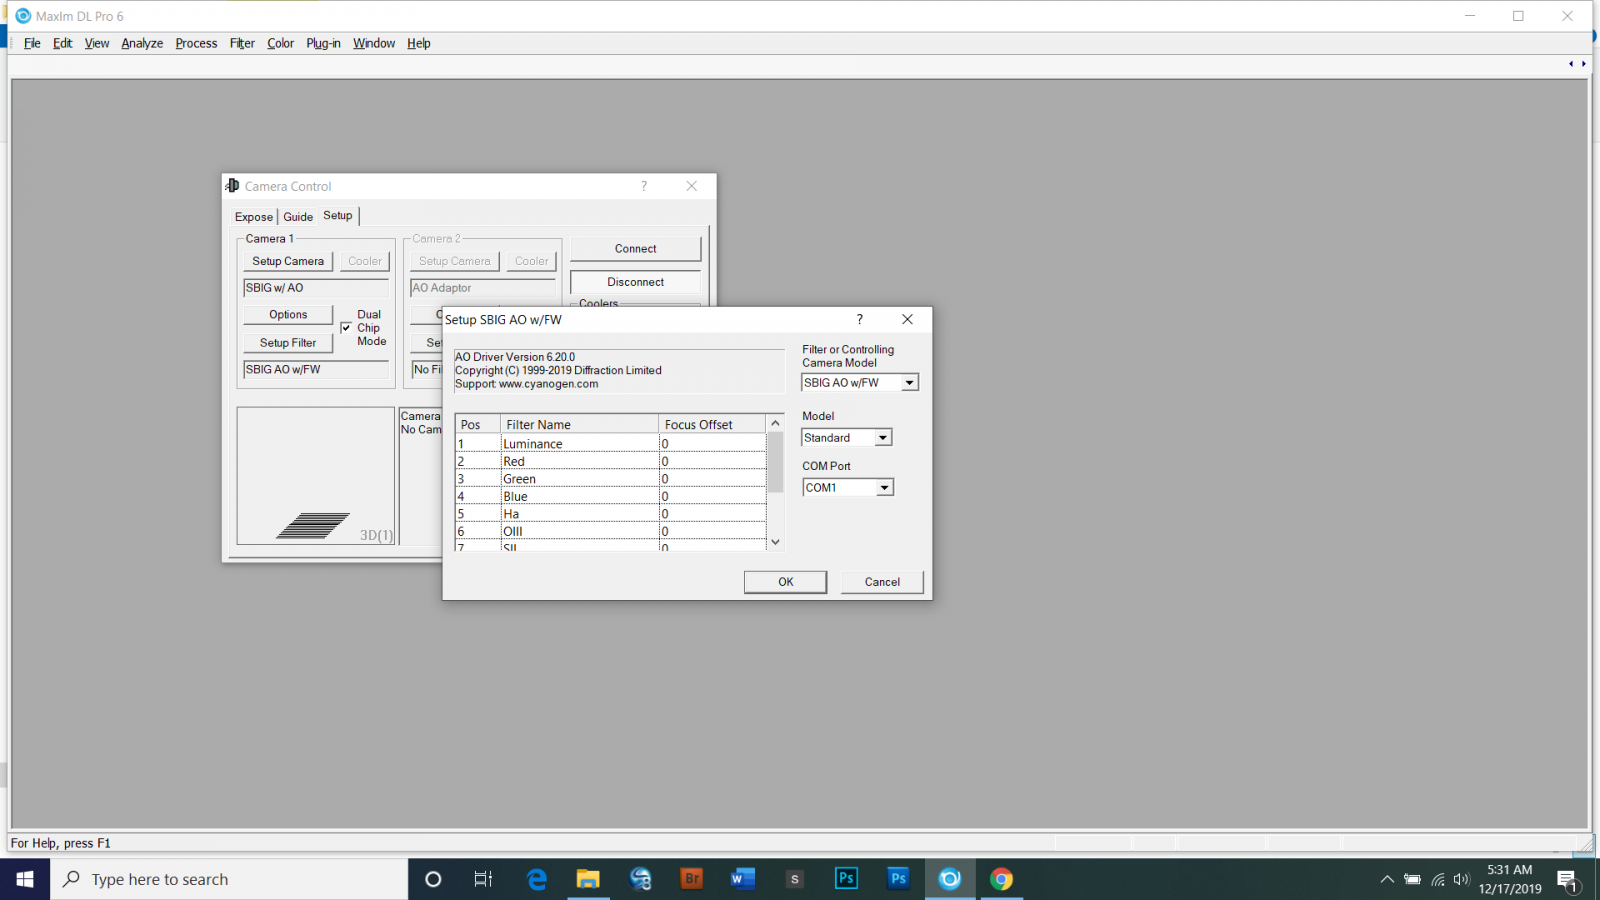The image size is (1600, 900).
Task: Click the taskbar search box
Action: click(229, 879)
